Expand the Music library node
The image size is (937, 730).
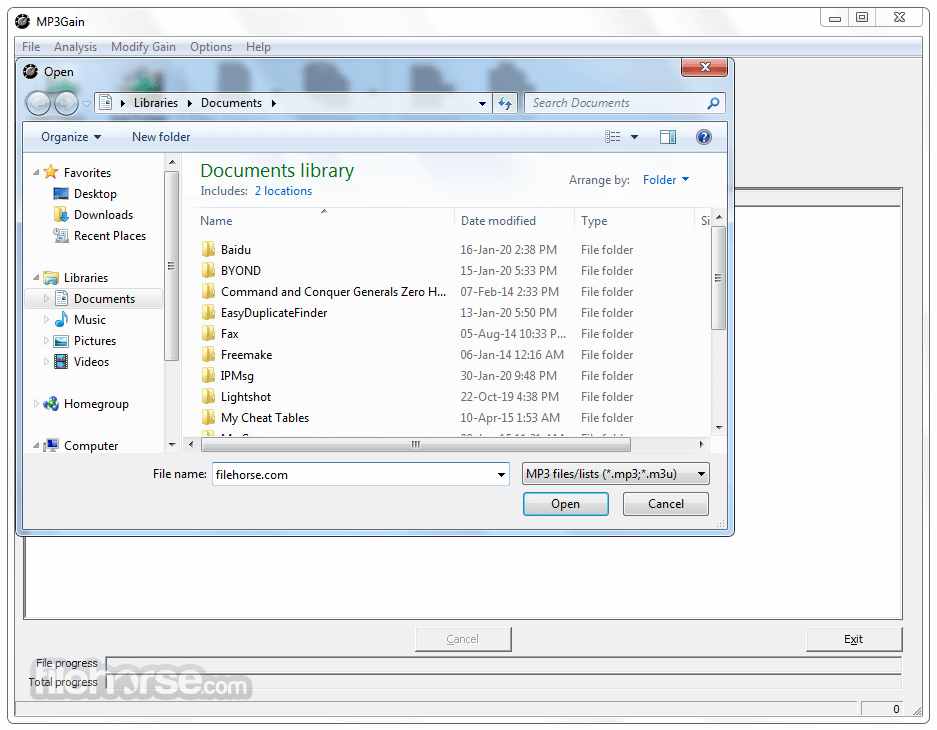pos(47,320)
